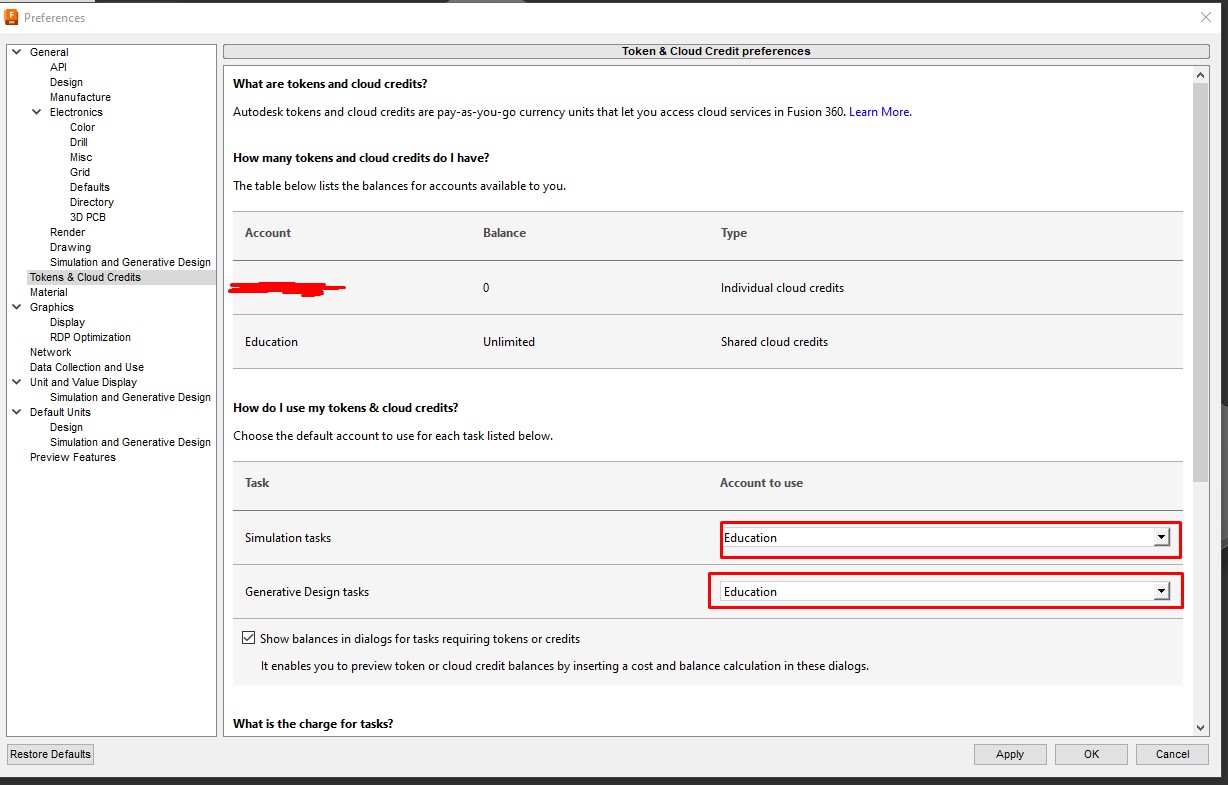Viewport: 1228px width, 785px height.
Task: Select RDP Optimization item
Action: coord(90,337)
